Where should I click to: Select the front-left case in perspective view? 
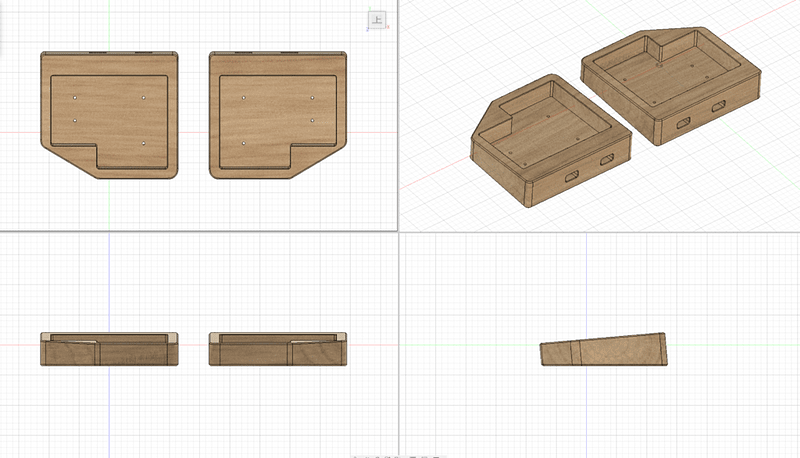tap(551, 141)
